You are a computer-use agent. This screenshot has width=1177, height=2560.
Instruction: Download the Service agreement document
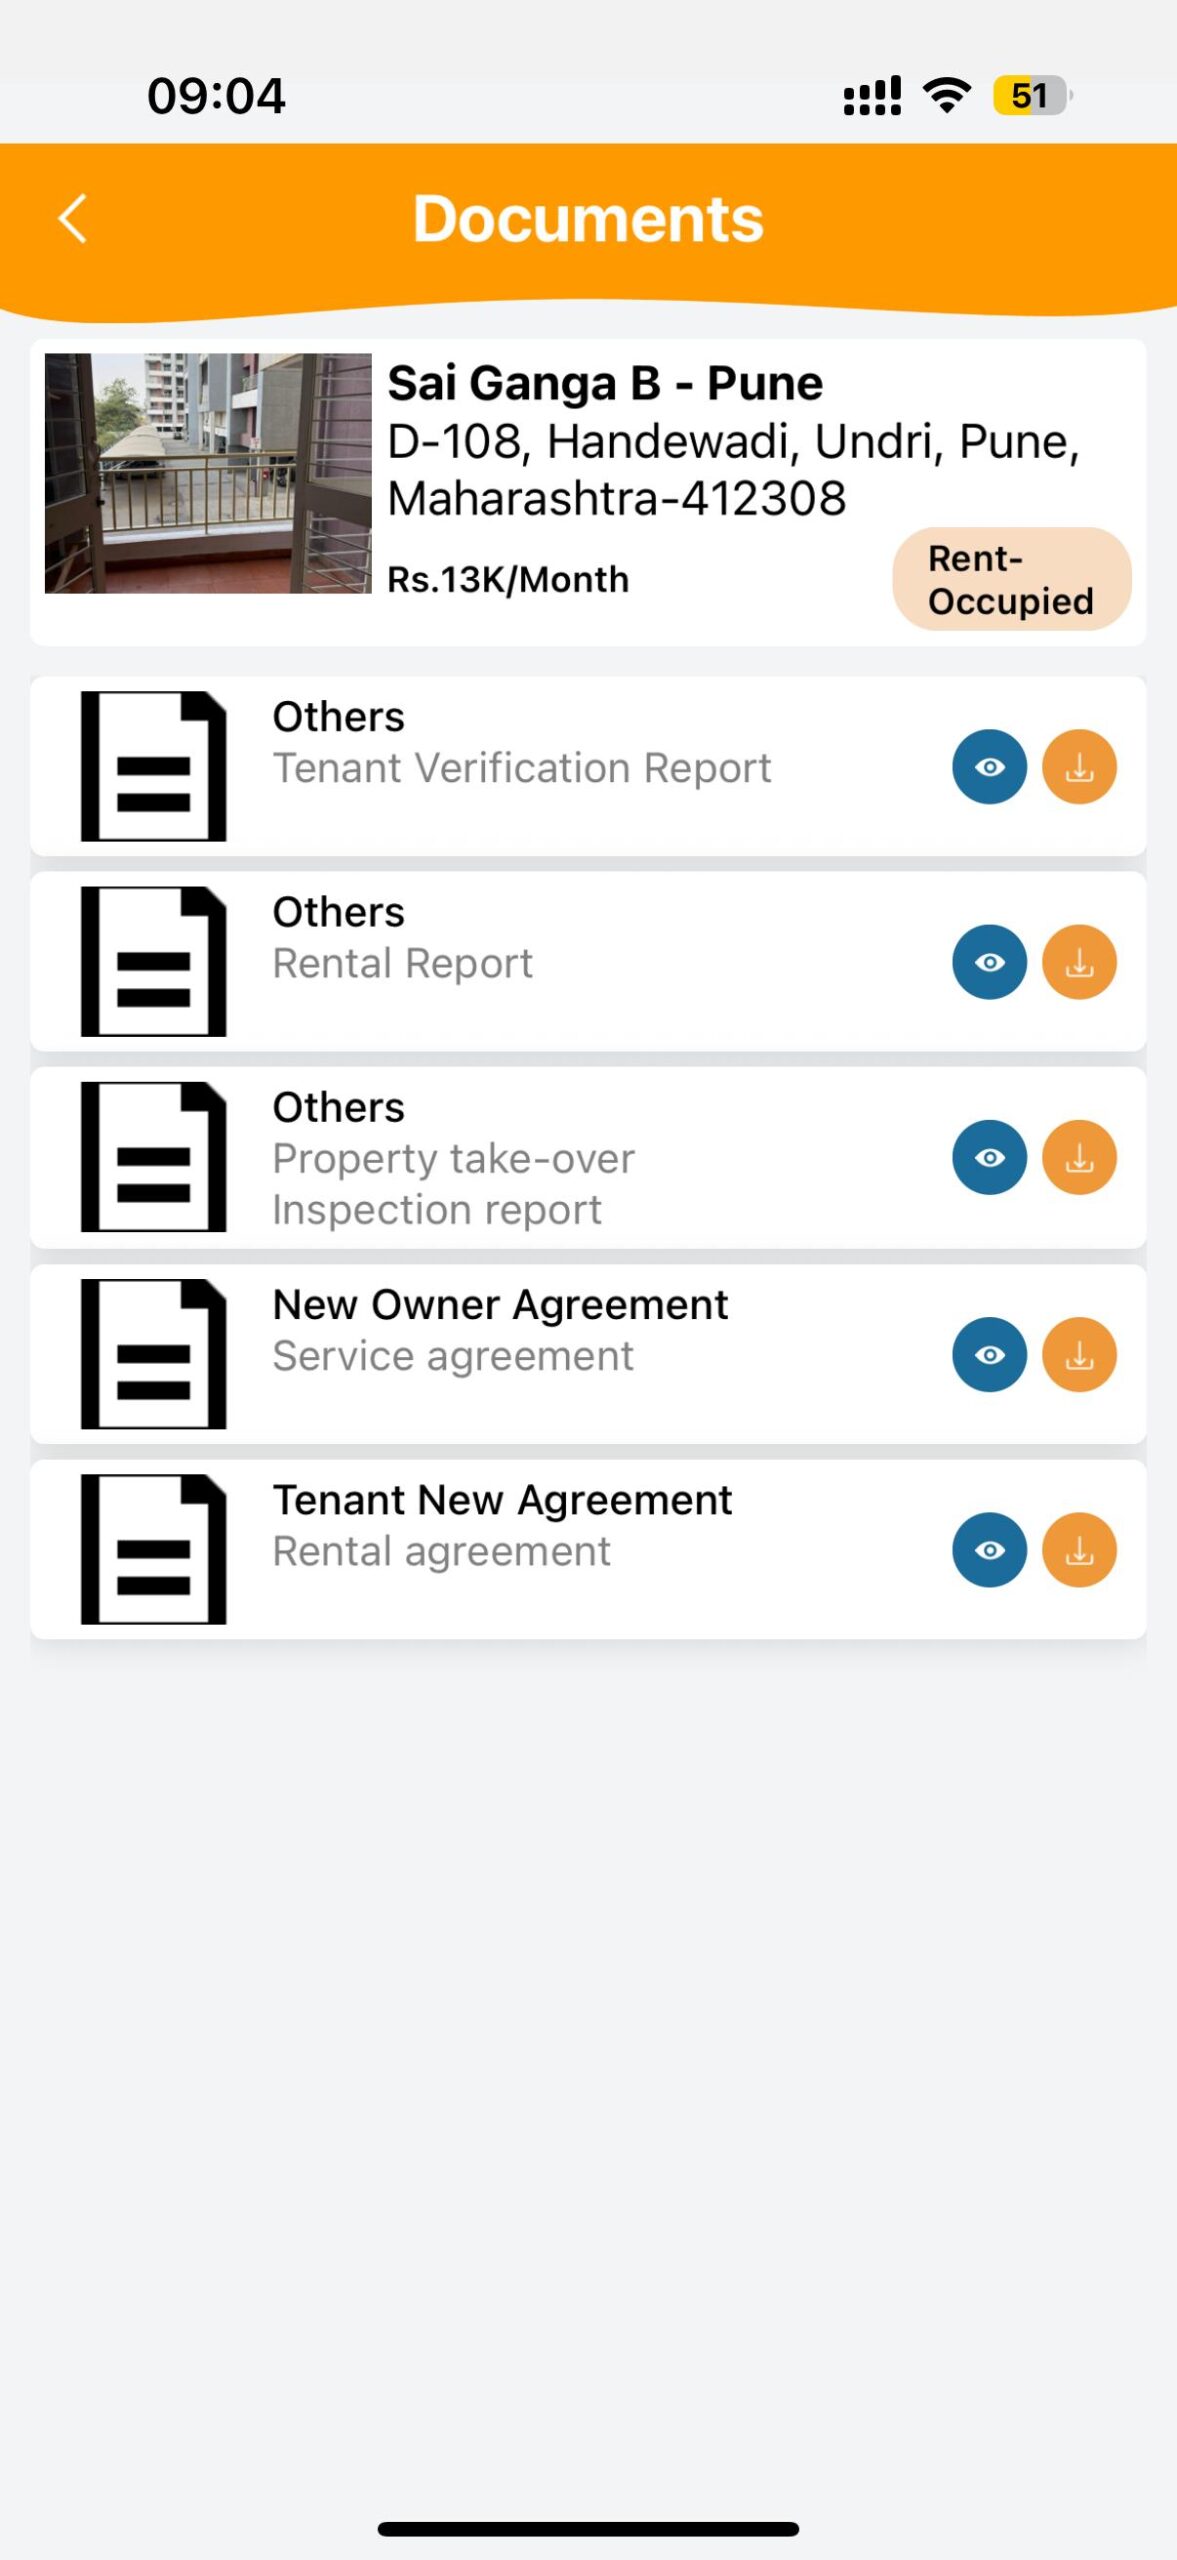1079,1355
